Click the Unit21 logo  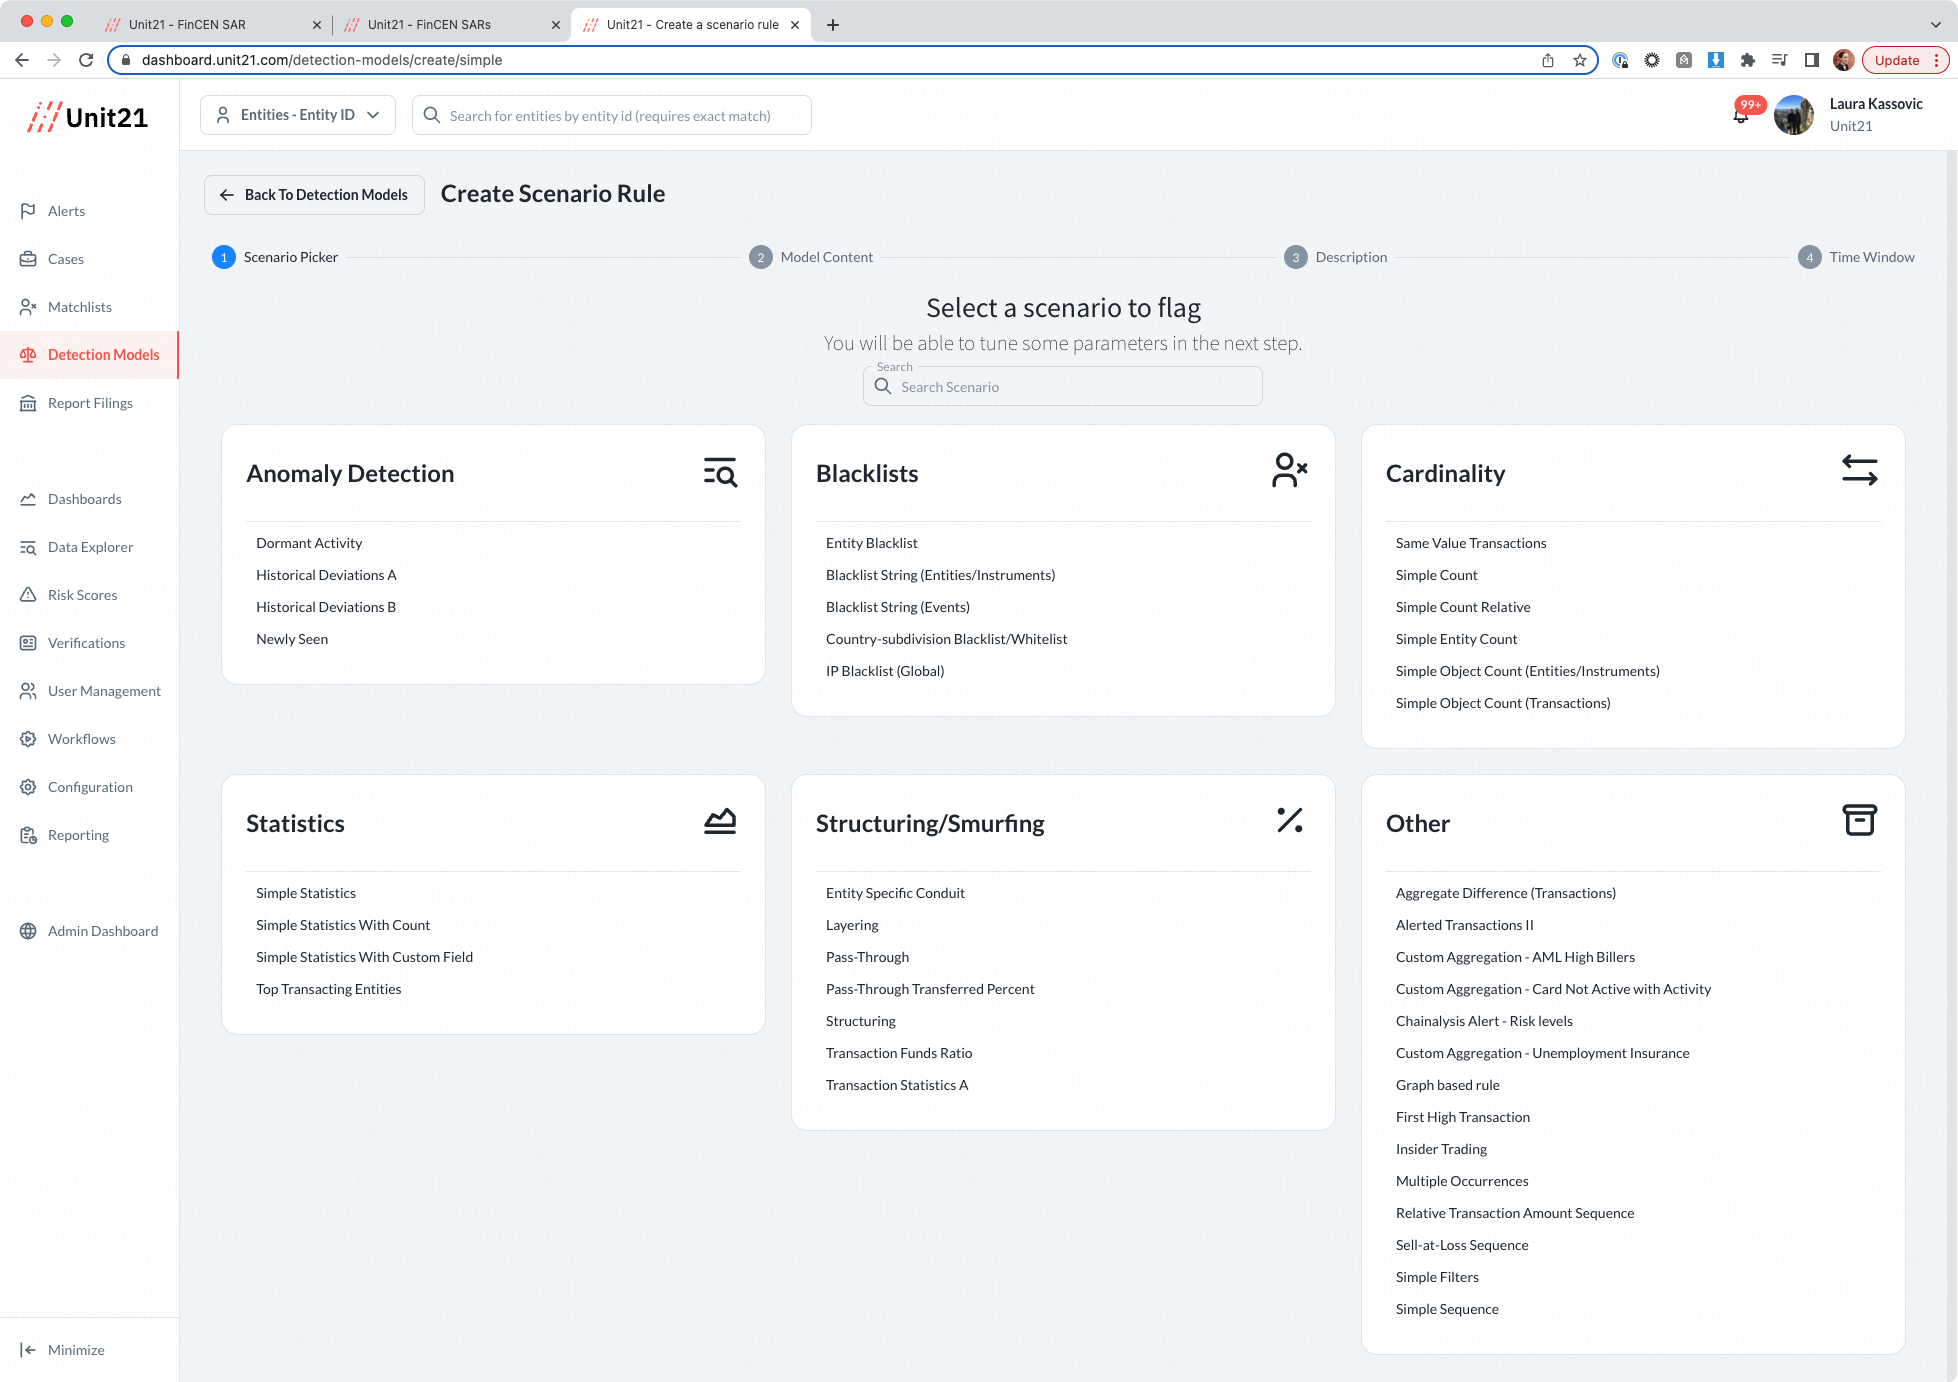88,118
